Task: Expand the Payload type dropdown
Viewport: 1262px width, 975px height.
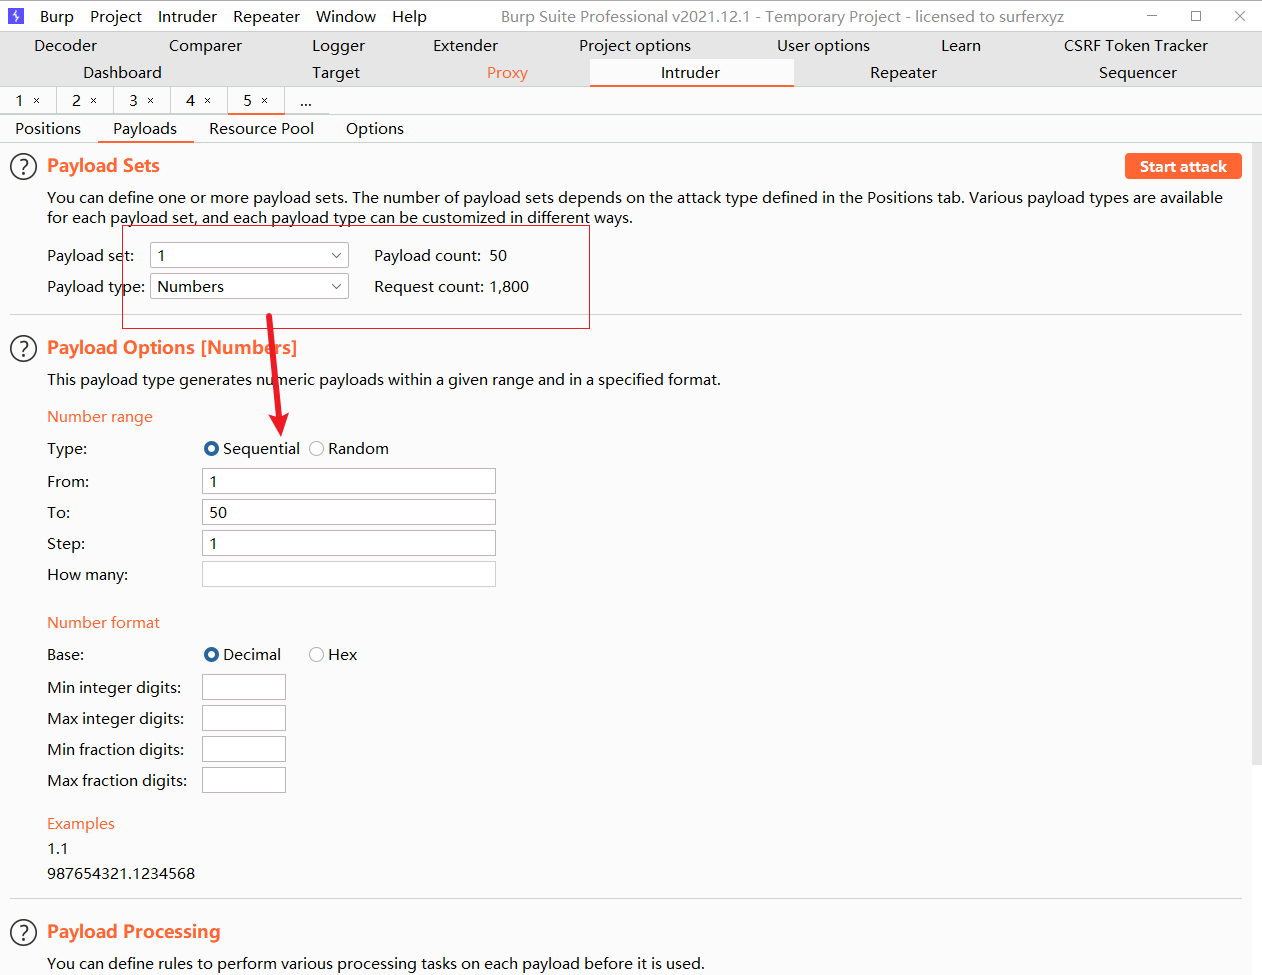Action: pos(249,287)
